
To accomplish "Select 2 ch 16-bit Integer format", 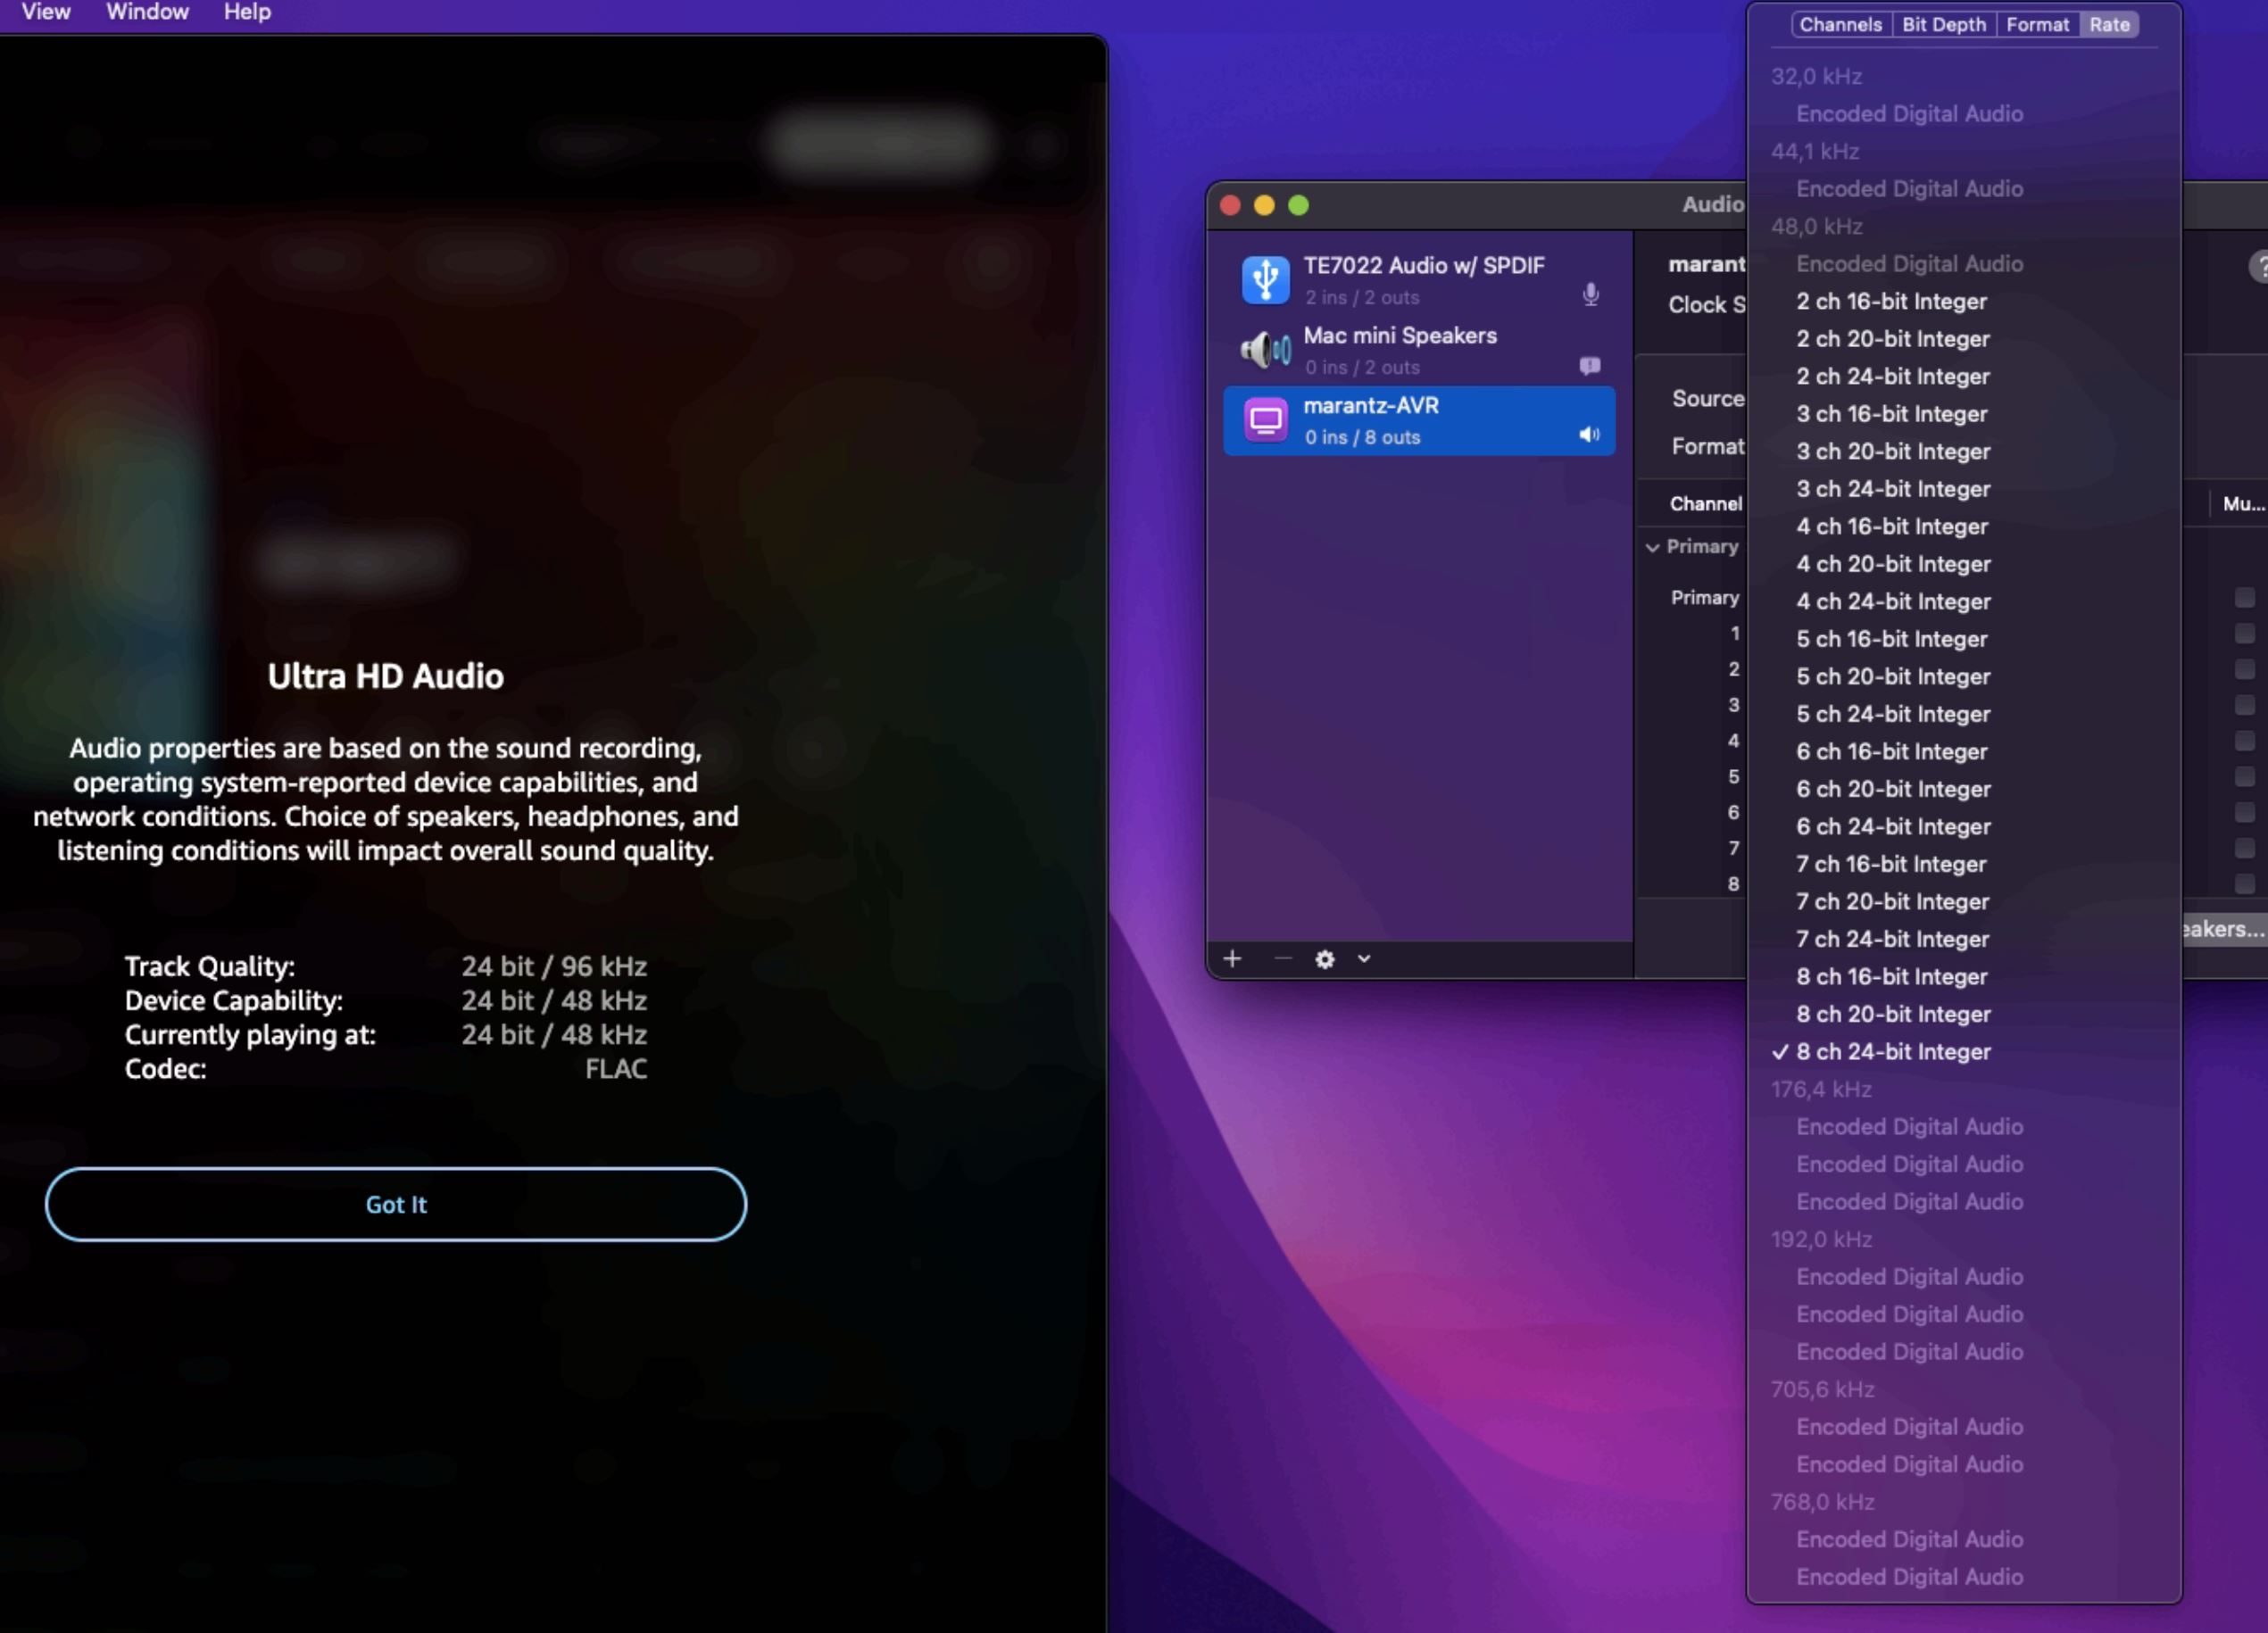I will [1890, 302].
